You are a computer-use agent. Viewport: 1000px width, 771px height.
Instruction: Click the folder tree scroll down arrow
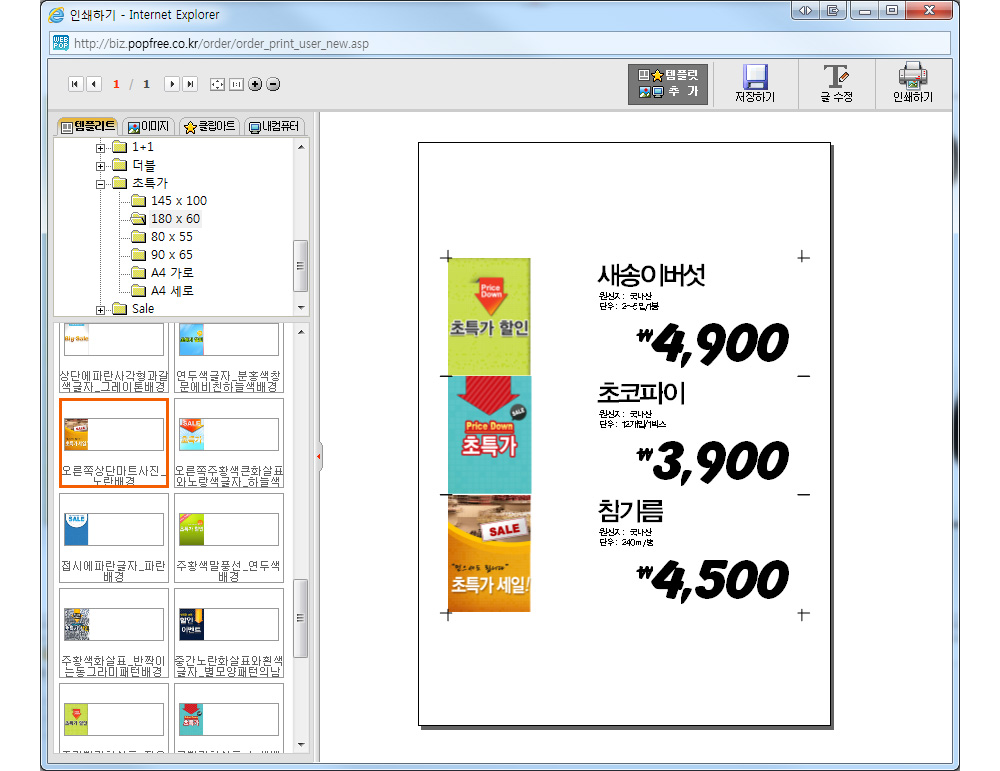301,308
